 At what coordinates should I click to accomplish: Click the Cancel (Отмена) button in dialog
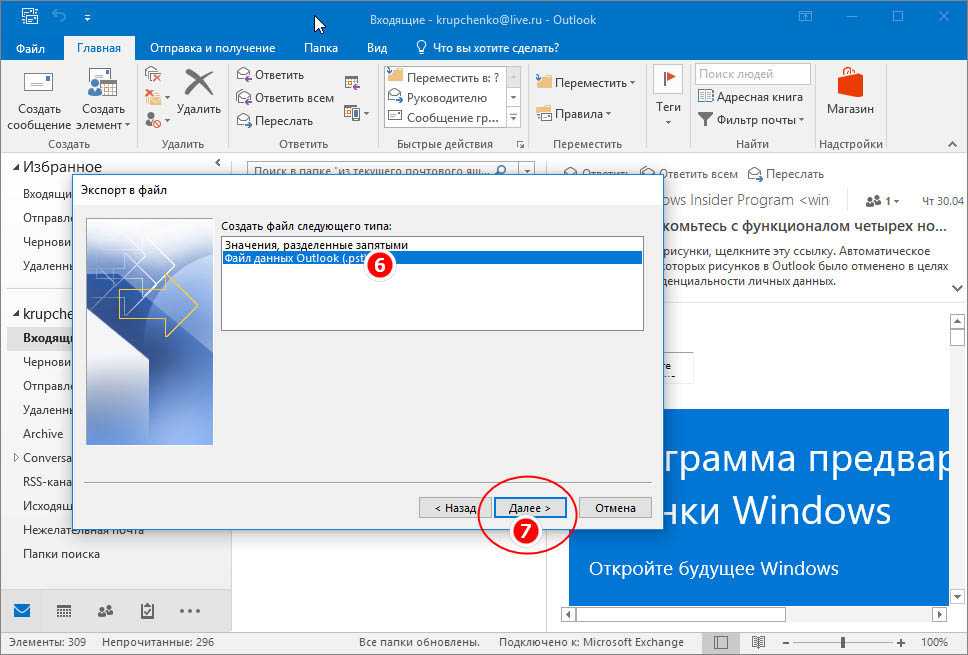click(x=615, y=508)
